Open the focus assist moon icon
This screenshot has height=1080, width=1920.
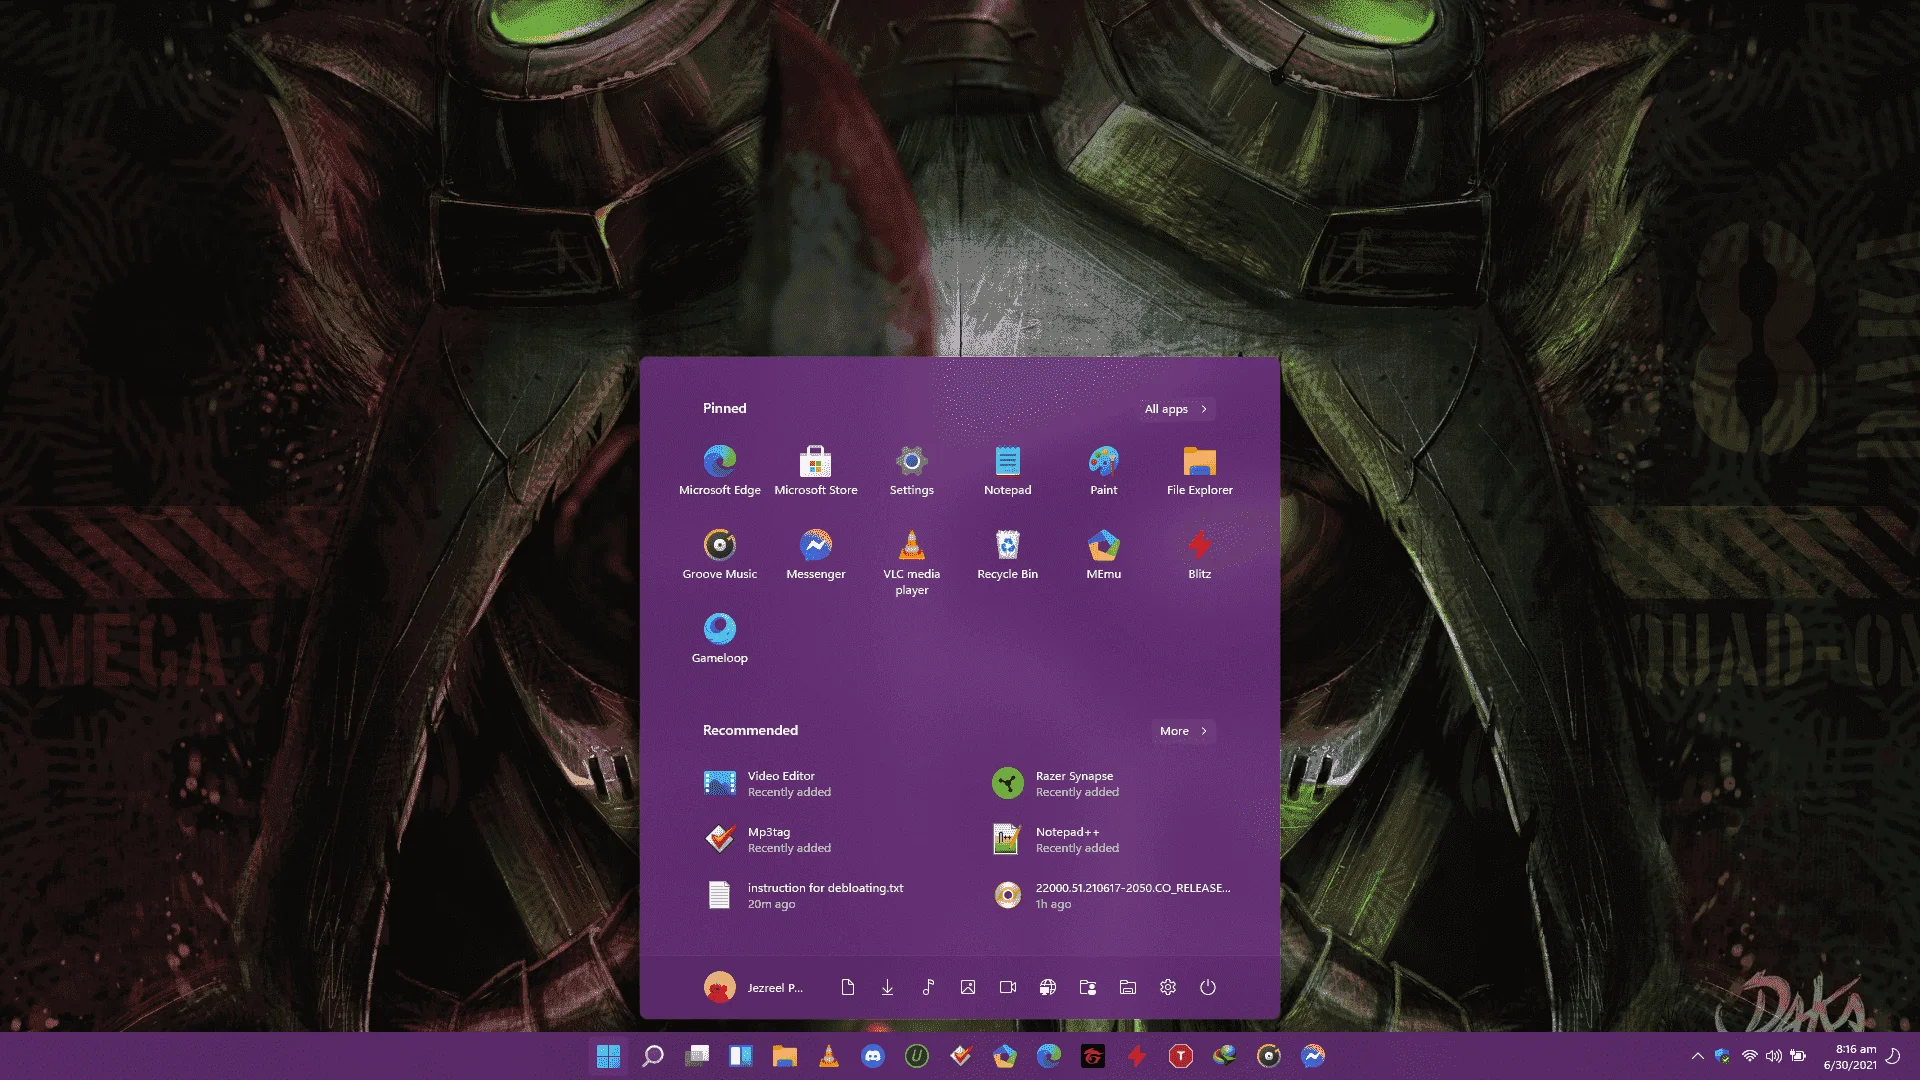pos(1893,1056)
